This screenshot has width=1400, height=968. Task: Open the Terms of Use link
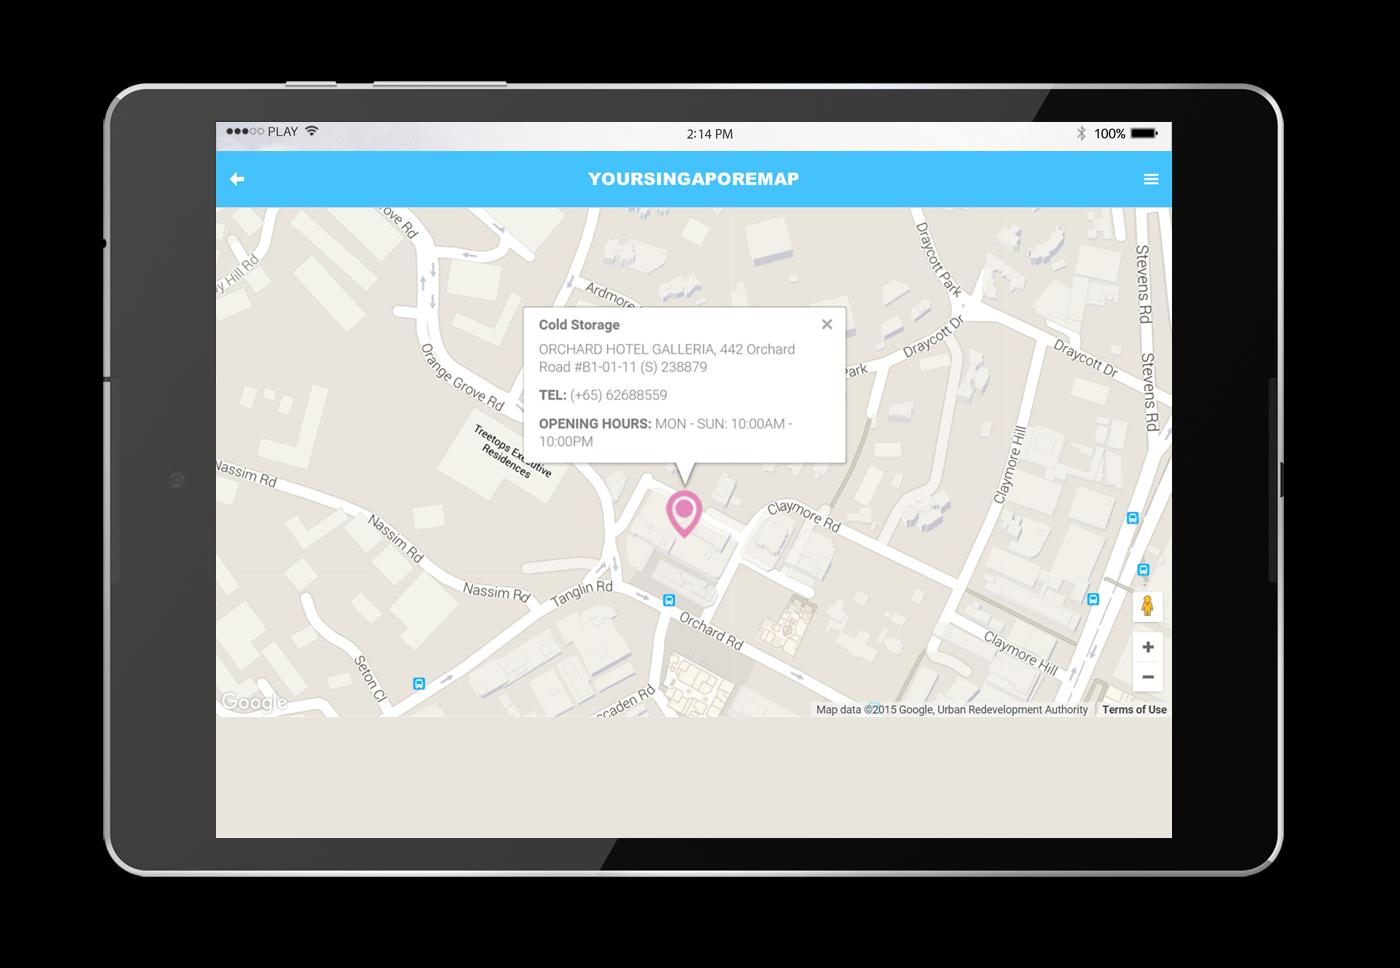tap(1134, 710)
